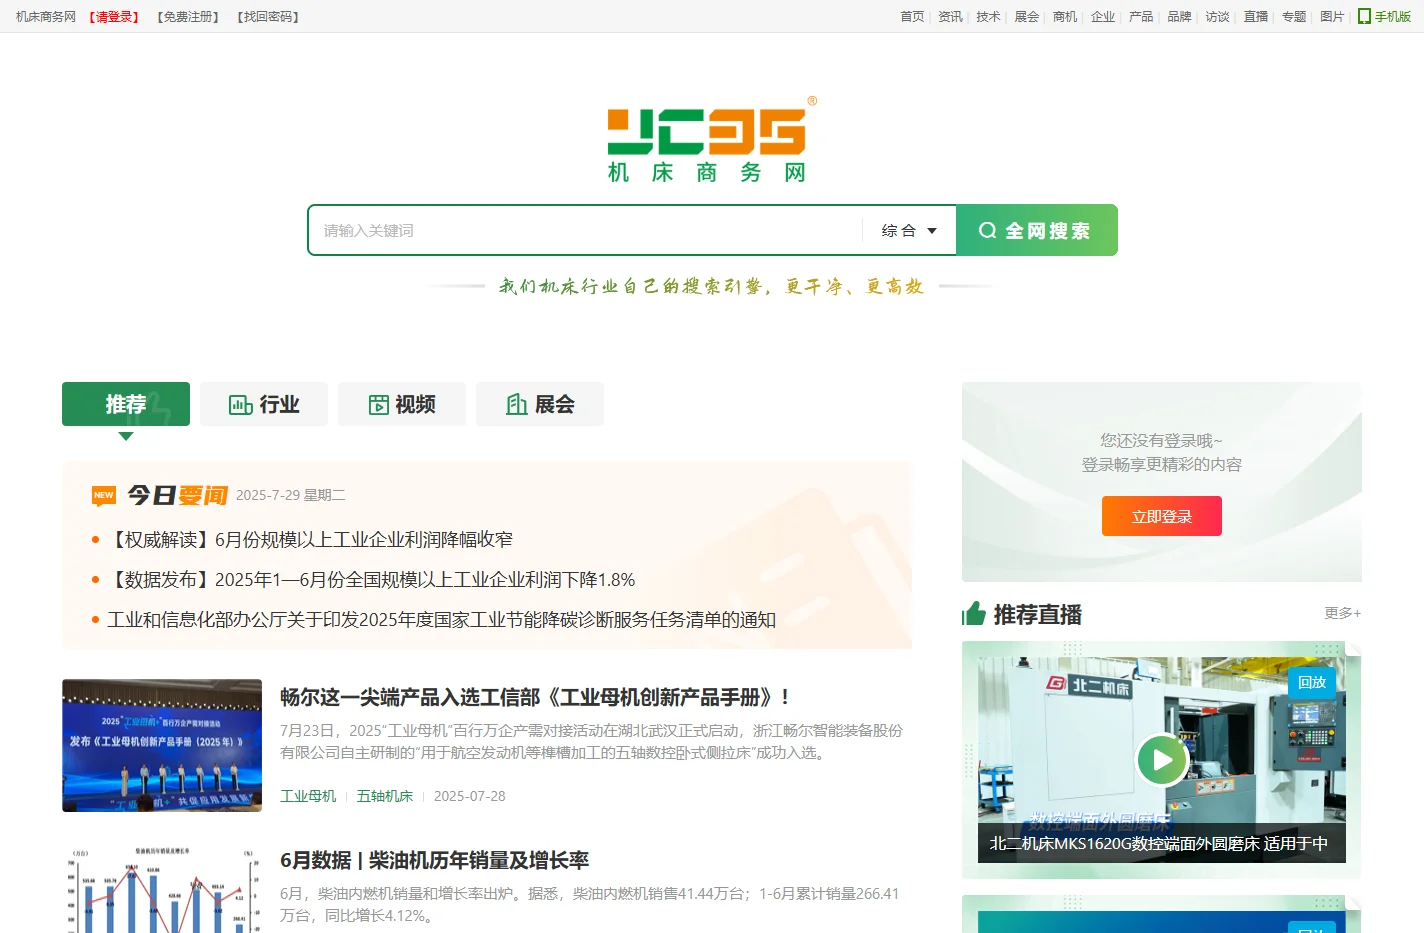The width and height of the screenshot is (1424, 933).
Task: Open 图片 in the top navigation
Action: (1332, 17)
